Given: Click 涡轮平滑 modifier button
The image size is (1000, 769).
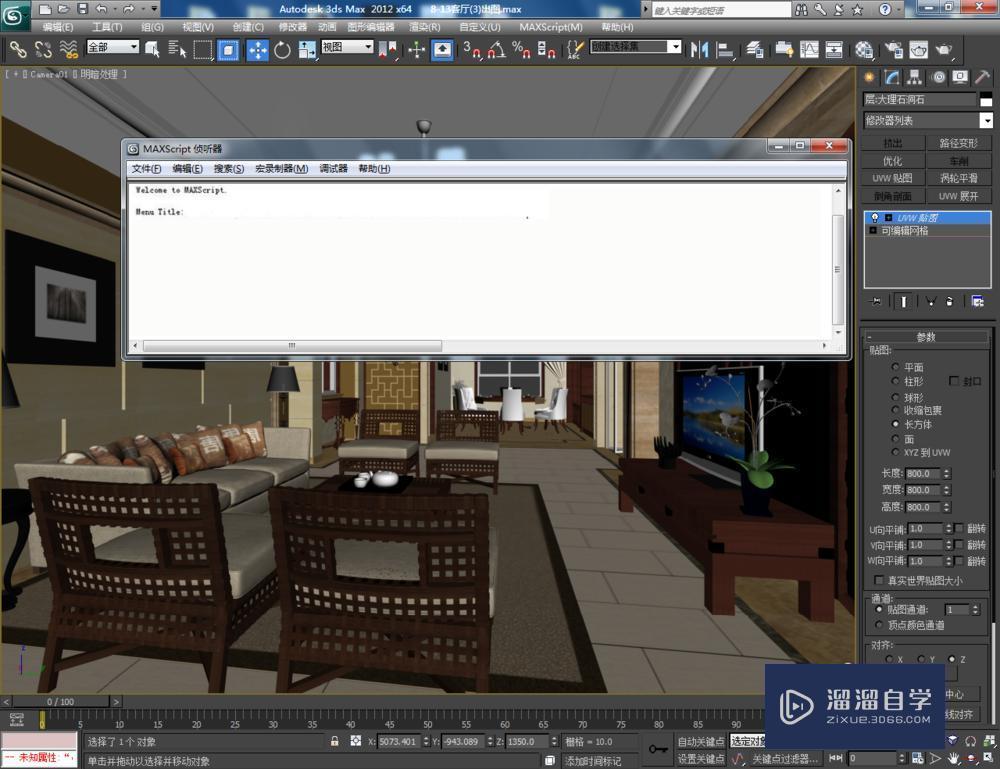Looking at the screenshot, I should (x=958, y=178).
